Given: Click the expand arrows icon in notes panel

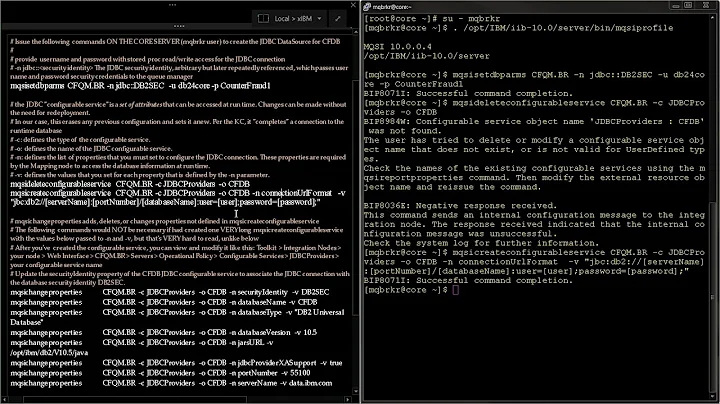Looking at the screenshot, I should [x=338, y=18].
